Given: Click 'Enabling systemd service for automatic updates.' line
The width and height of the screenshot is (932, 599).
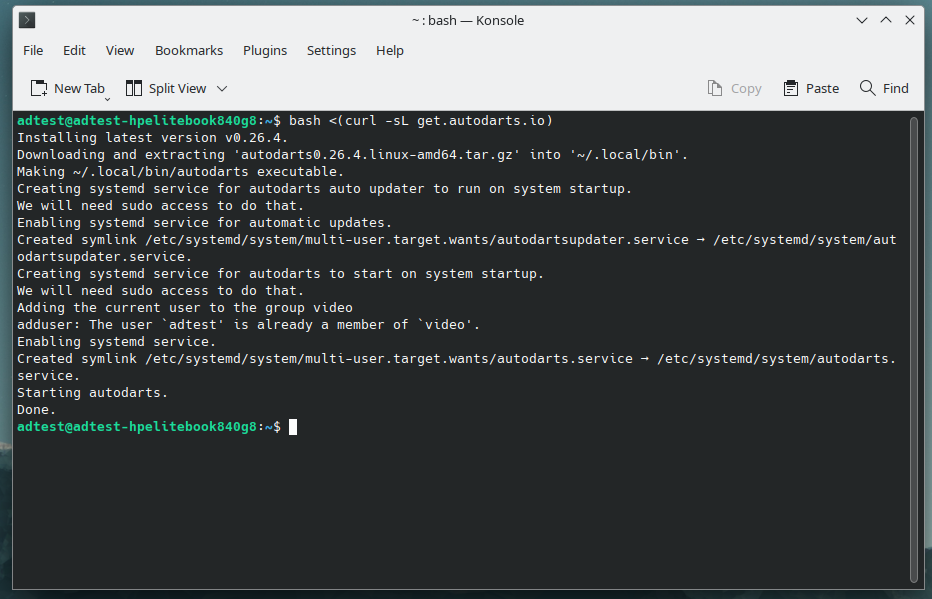Looking at the screenshot, I should pyautogui.click(x=205, y=223).
